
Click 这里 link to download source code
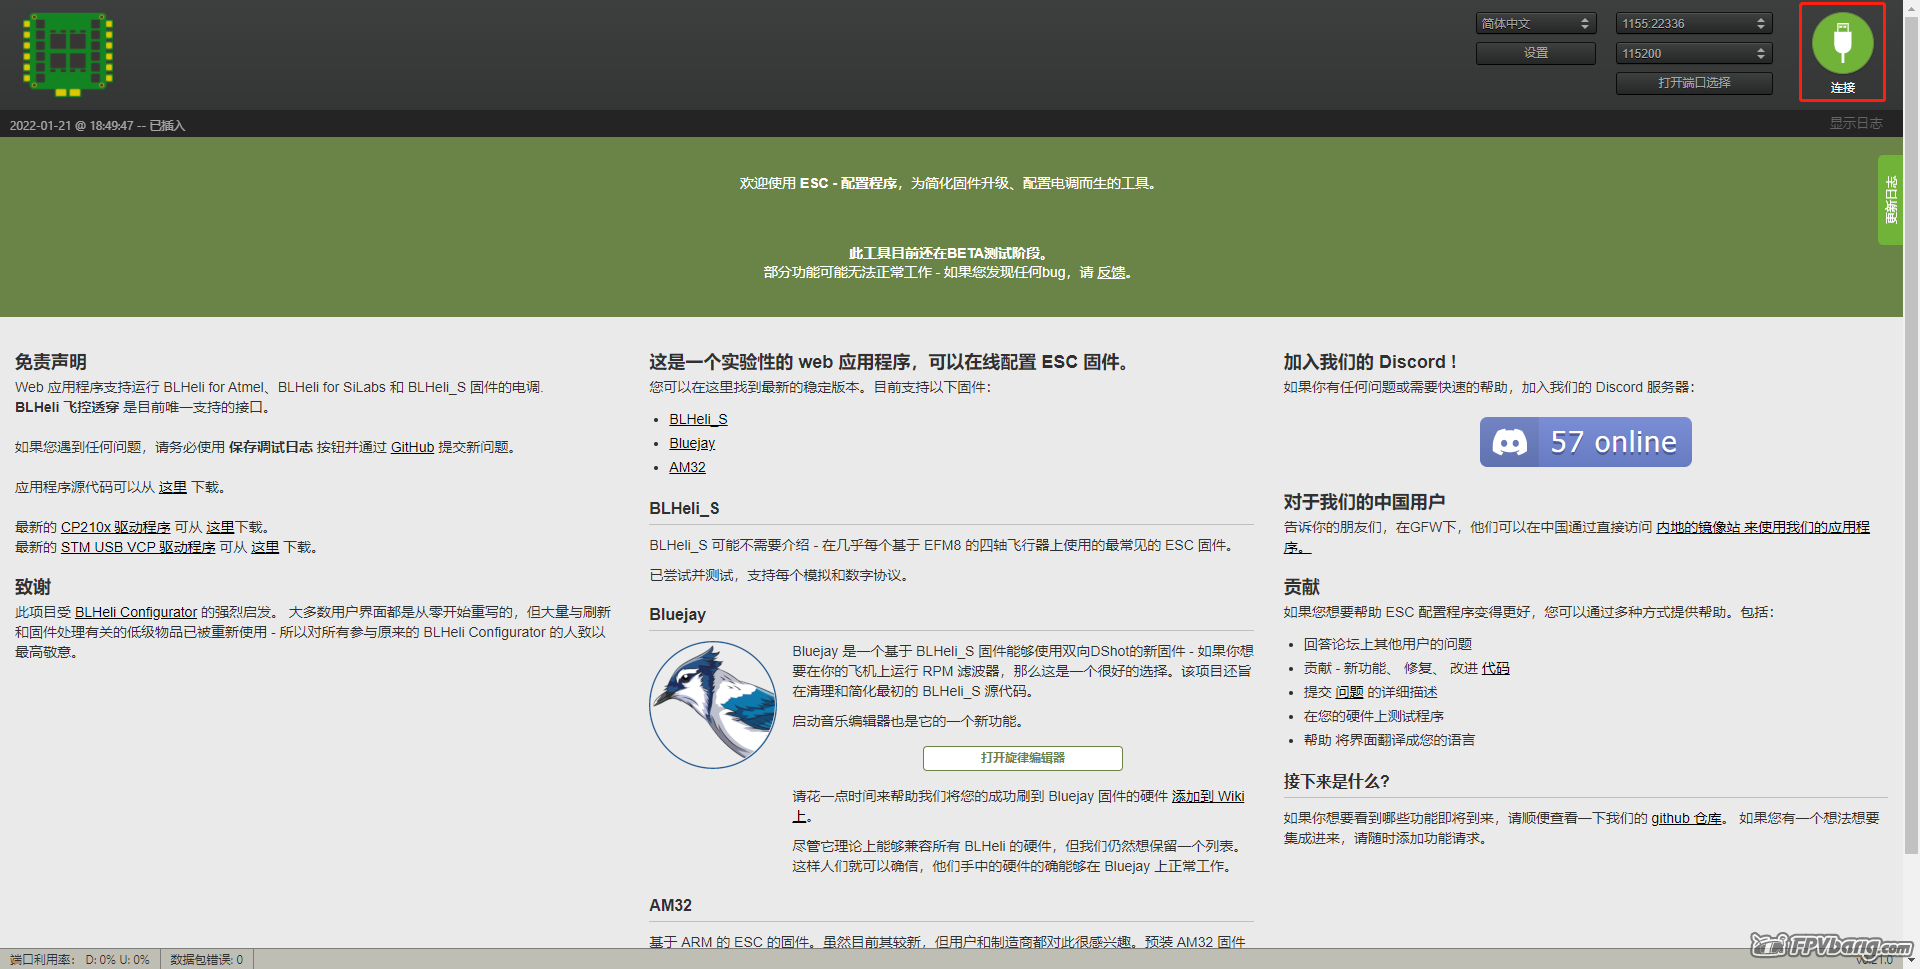tap(173, 487)
